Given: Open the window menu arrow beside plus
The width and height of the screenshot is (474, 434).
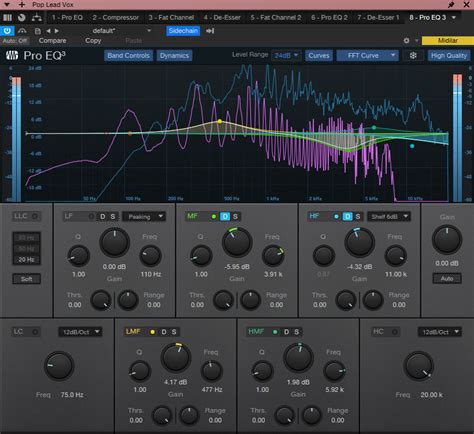Looking at the screenshot, I should pos(7,5).
